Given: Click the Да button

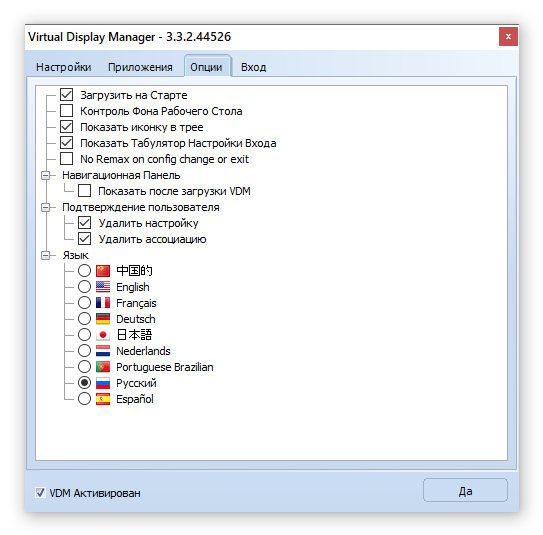Looking at the screenshot, I should click(465, 490).
